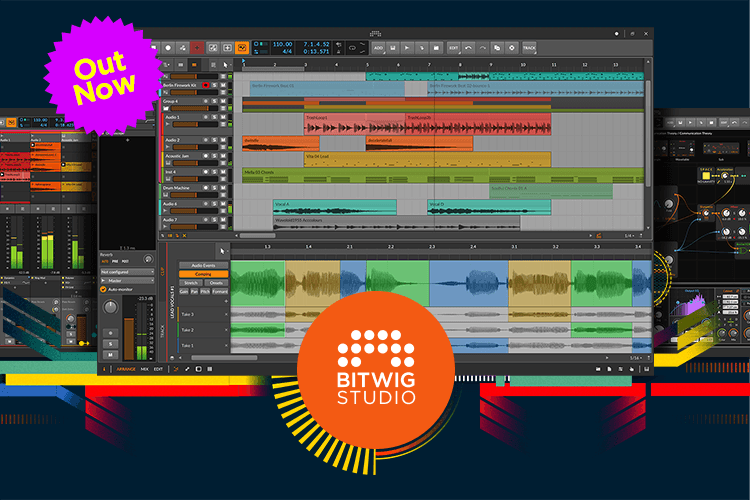Click the Audio Events button

(x=203, y=264)
